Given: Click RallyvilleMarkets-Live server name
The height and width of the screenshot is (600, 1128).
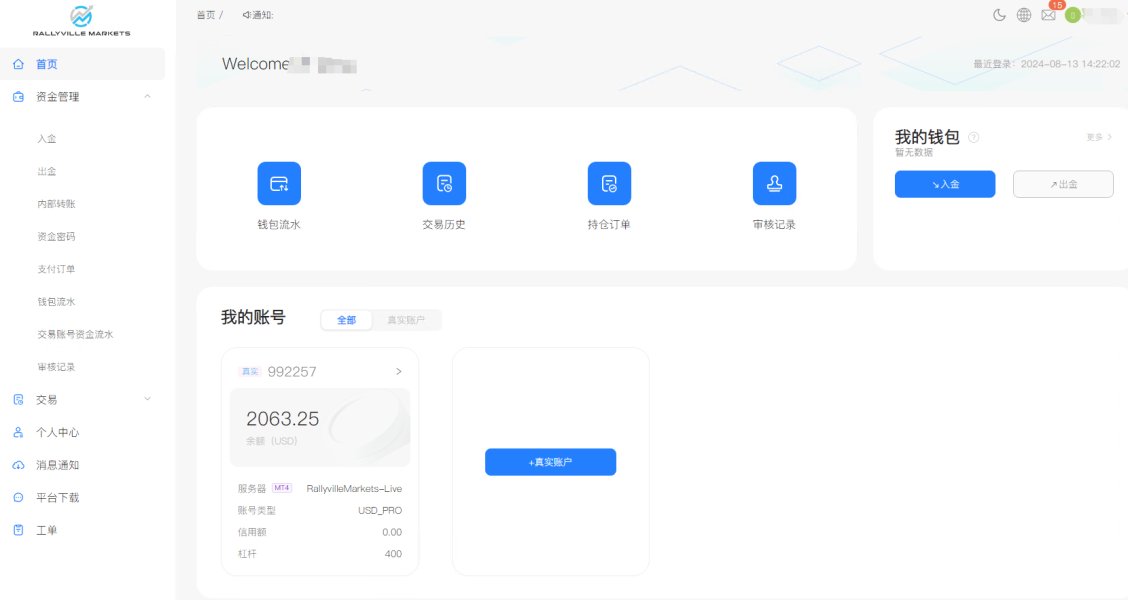Looking at the screenshot, I should pos(354,488).
